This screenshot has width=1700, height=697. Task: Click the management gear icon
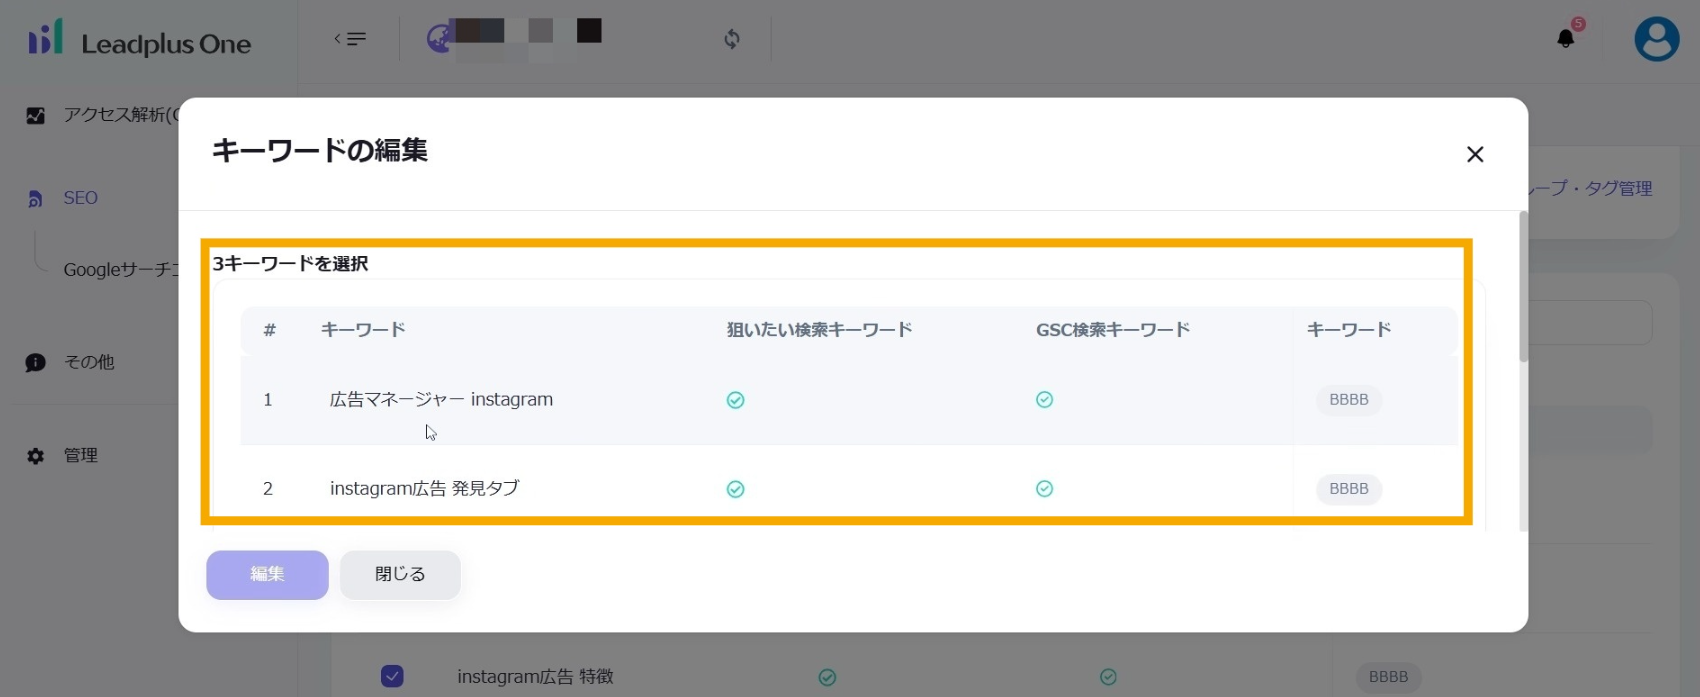tap(36, 456)
